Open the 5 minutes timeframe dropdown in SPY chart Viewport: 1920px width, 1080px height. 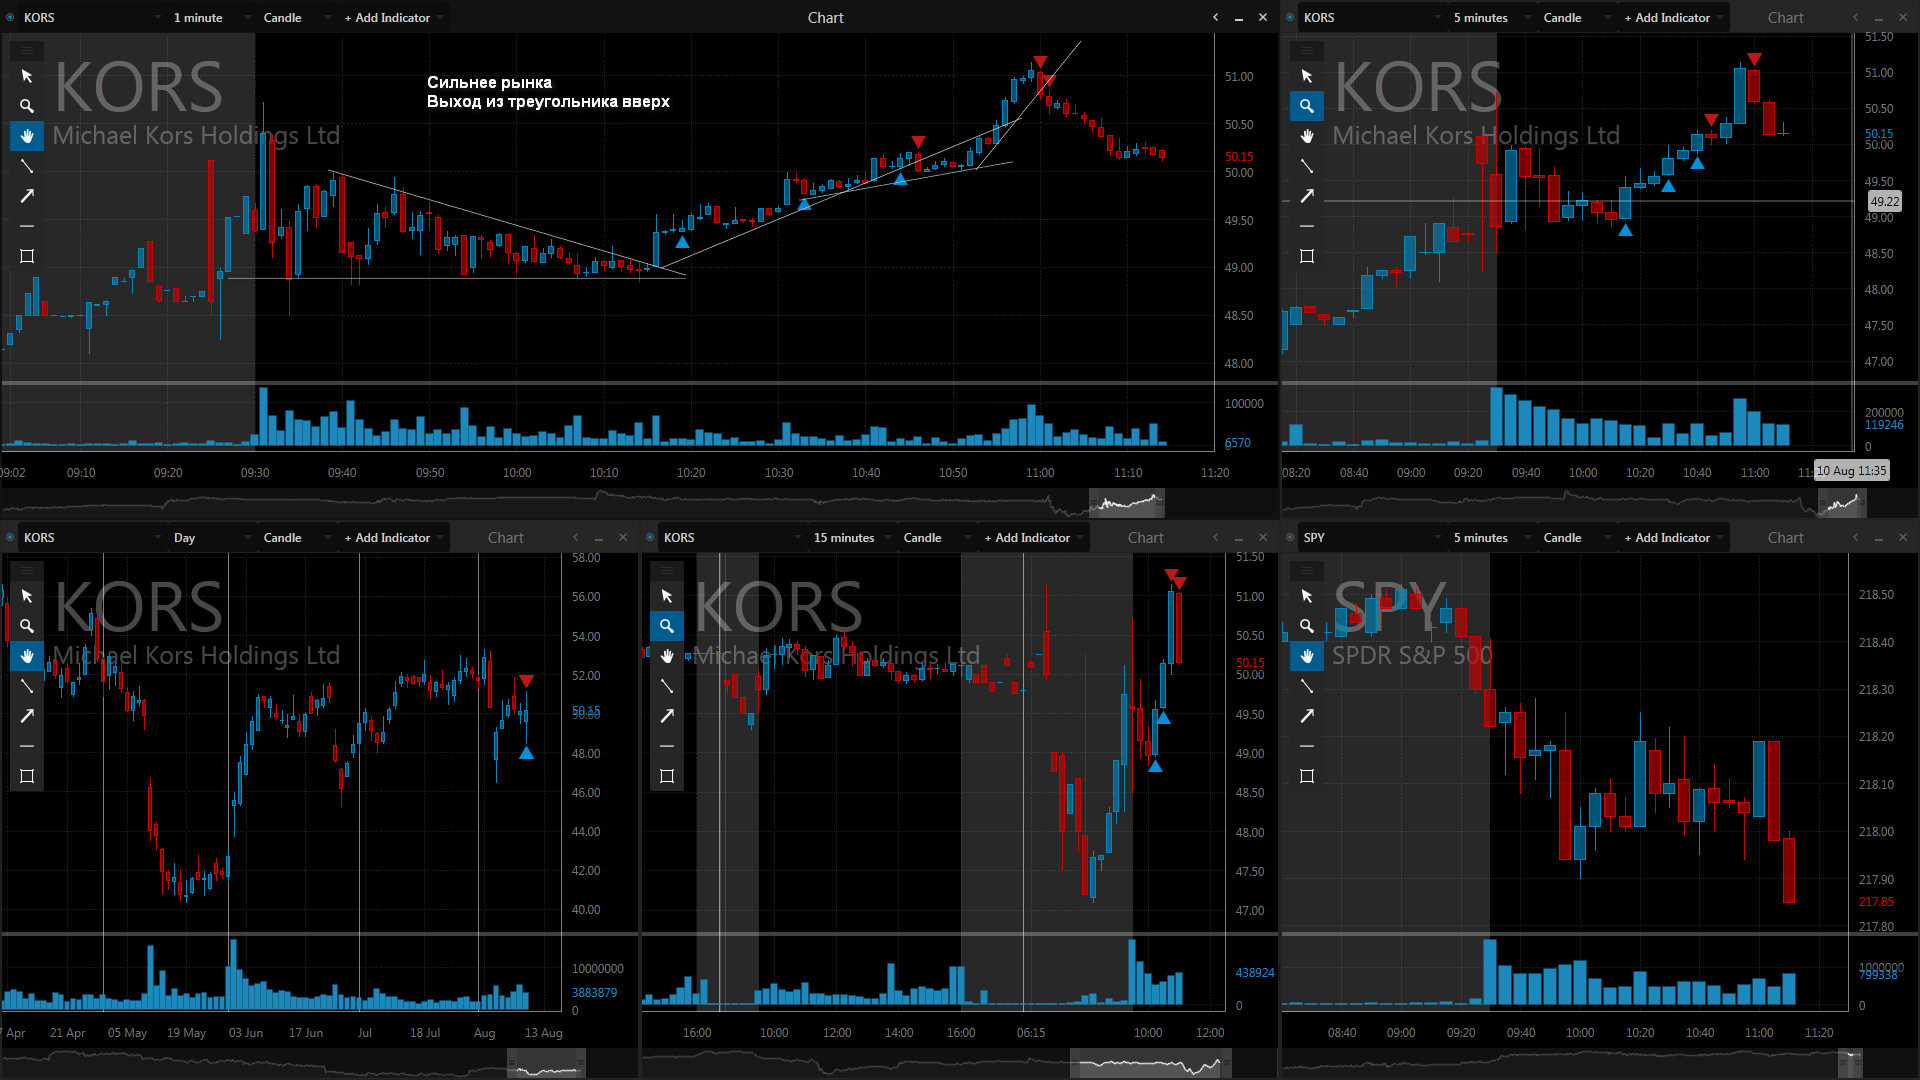pyautogui.click(x=1492, y=537)
